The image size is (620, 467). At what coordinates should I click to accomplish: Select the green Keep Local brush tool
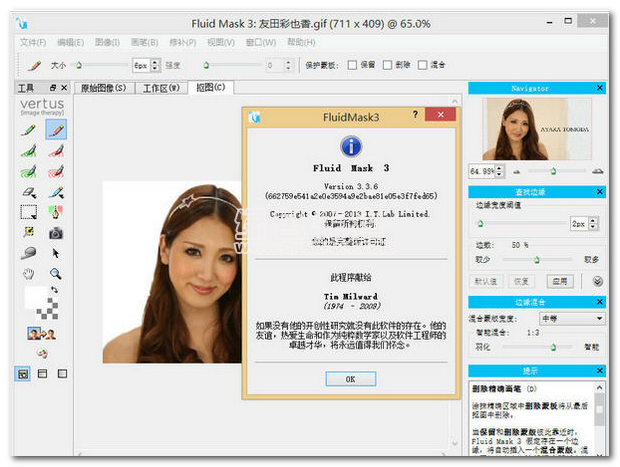(x=28, y=151)
